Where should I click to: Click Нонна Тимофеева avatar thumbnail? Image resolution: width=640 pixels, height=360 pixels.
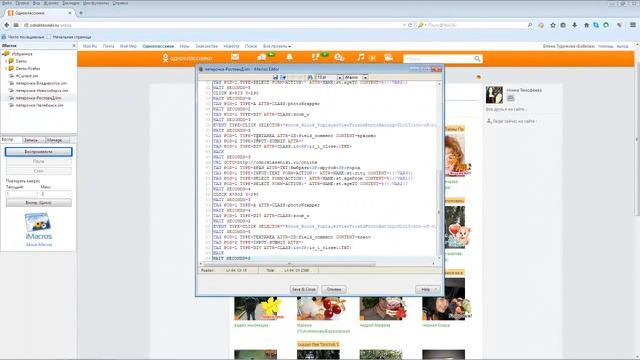[x=494, y=95]
